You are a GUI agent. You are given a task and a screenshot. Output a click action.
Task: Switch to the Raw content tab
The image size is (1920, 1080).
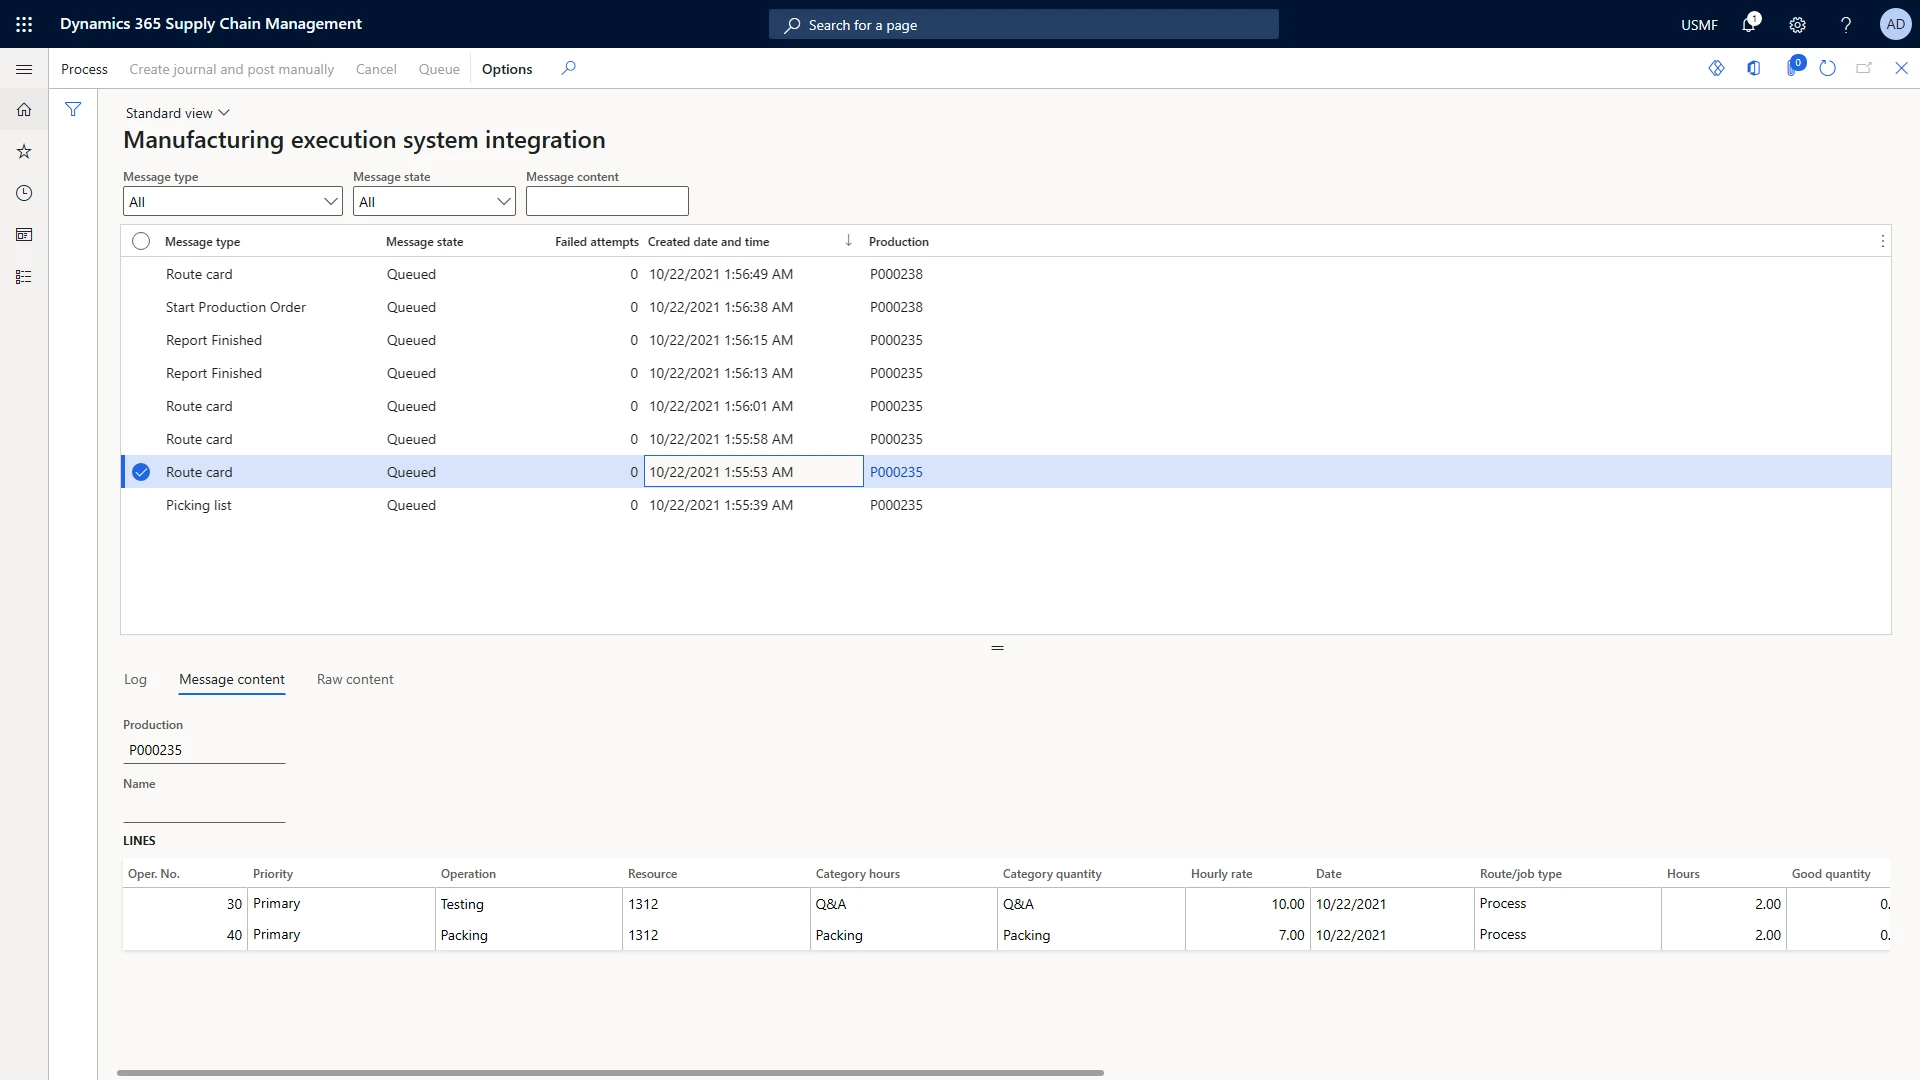pos(355,679)
